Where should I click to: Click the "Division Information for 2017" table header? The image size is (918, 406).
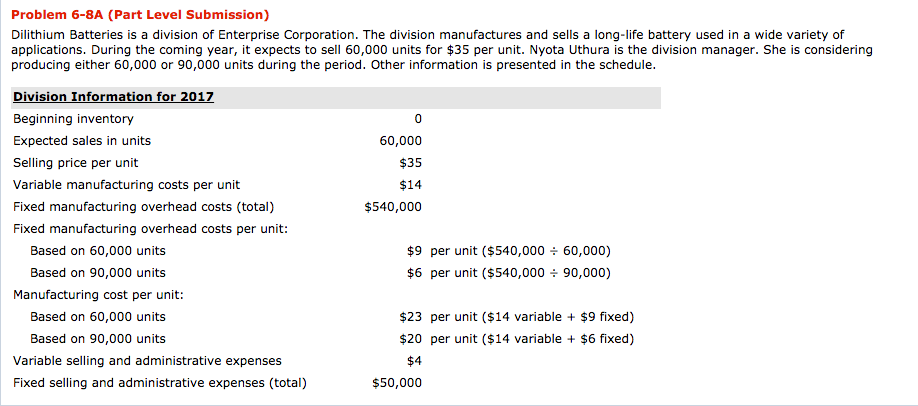113,97
